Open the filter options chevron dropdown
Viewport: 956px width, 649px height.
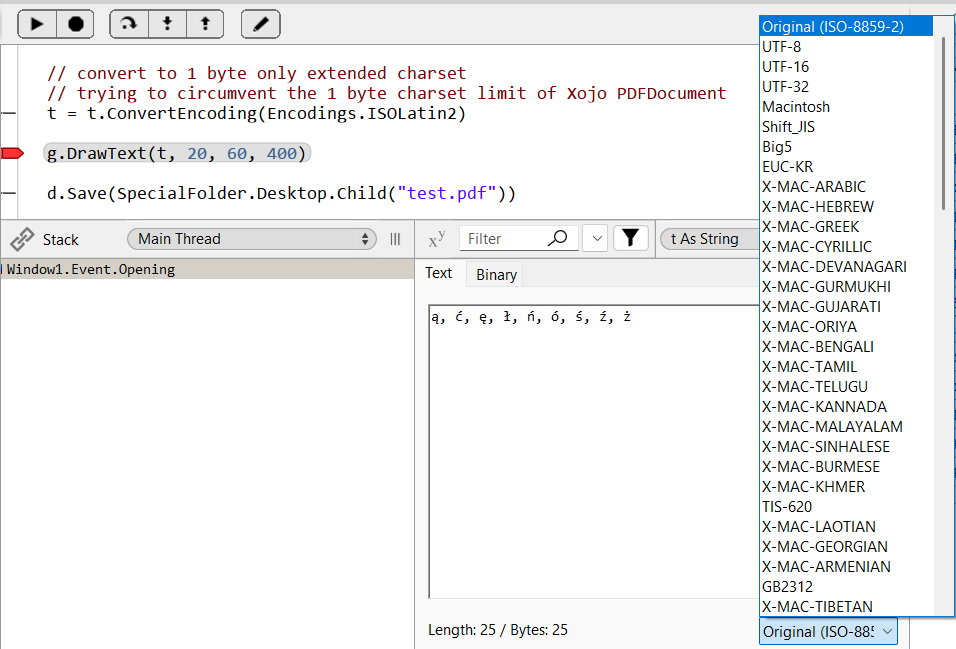[x=597, y=238]
